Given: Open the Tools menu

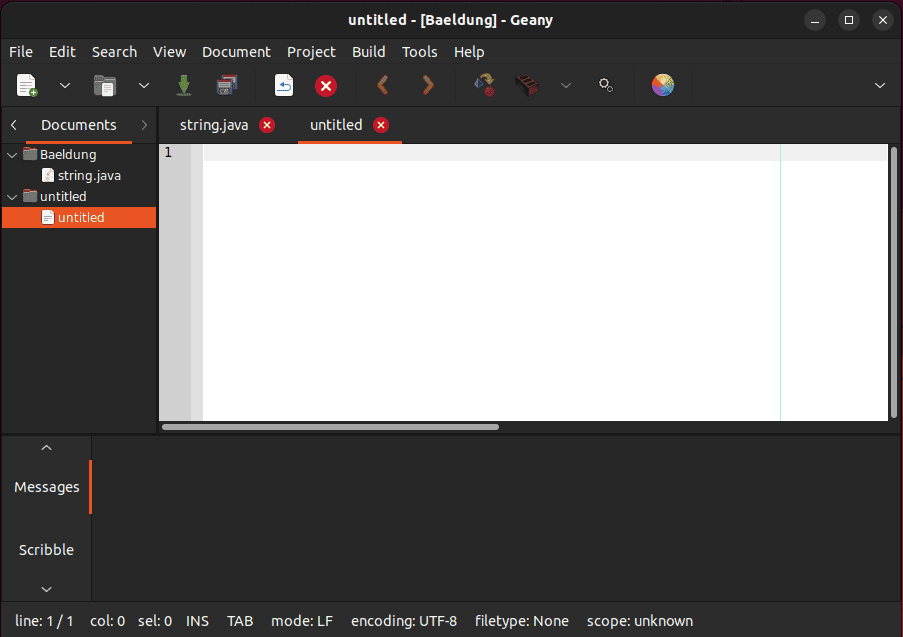Looking at the screenshot, I should point(419,52).
